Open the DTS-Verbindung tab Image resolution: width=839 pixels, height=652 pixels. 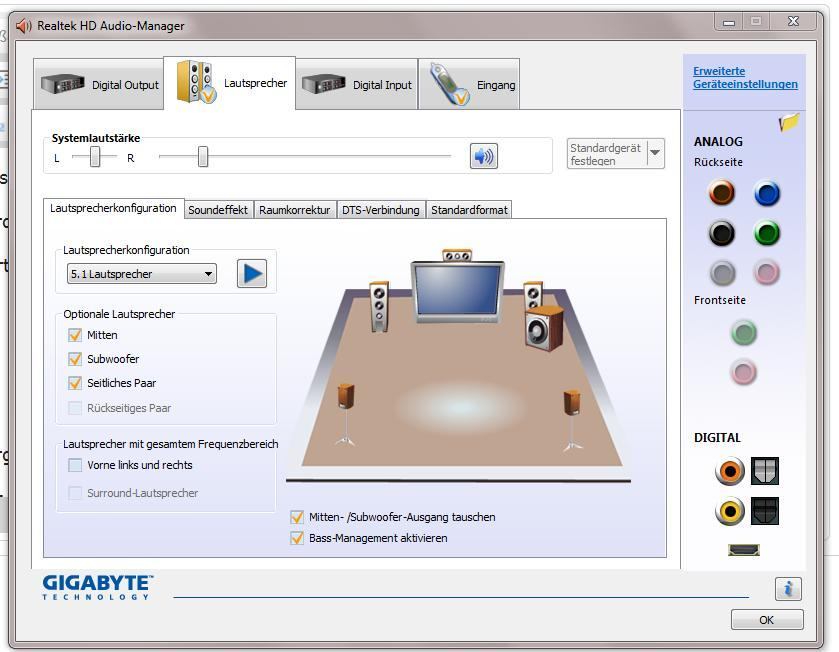coord(381,210)
